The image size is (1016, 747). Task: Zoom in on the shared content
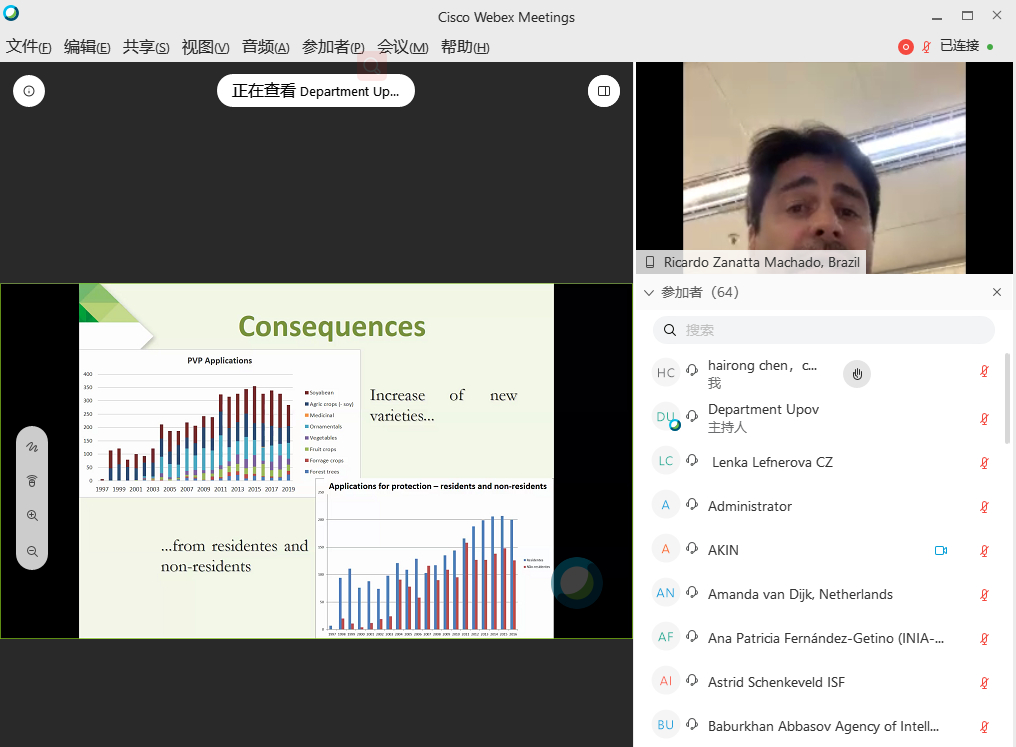32,516
